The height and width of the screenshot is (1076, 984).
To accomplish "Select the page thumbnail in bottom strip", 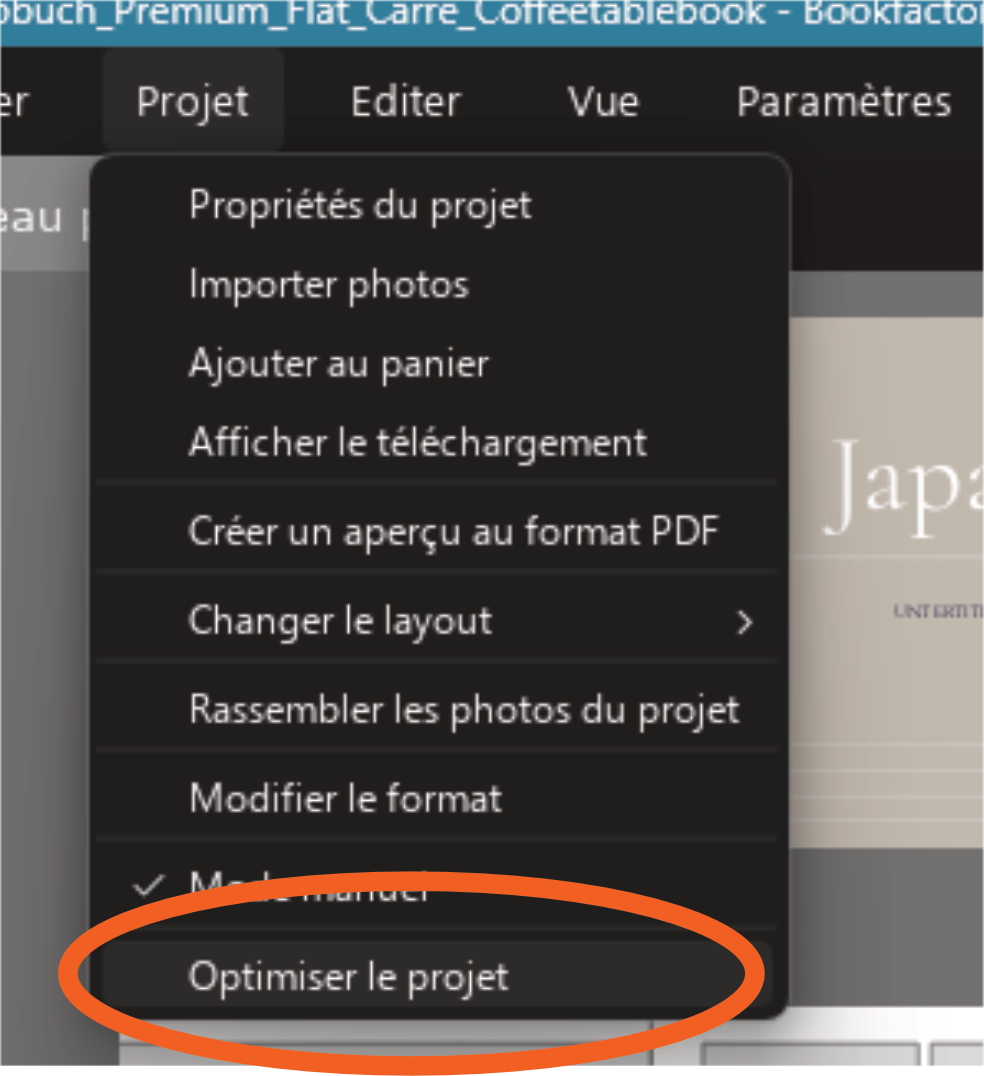I will pos(810,1057).
